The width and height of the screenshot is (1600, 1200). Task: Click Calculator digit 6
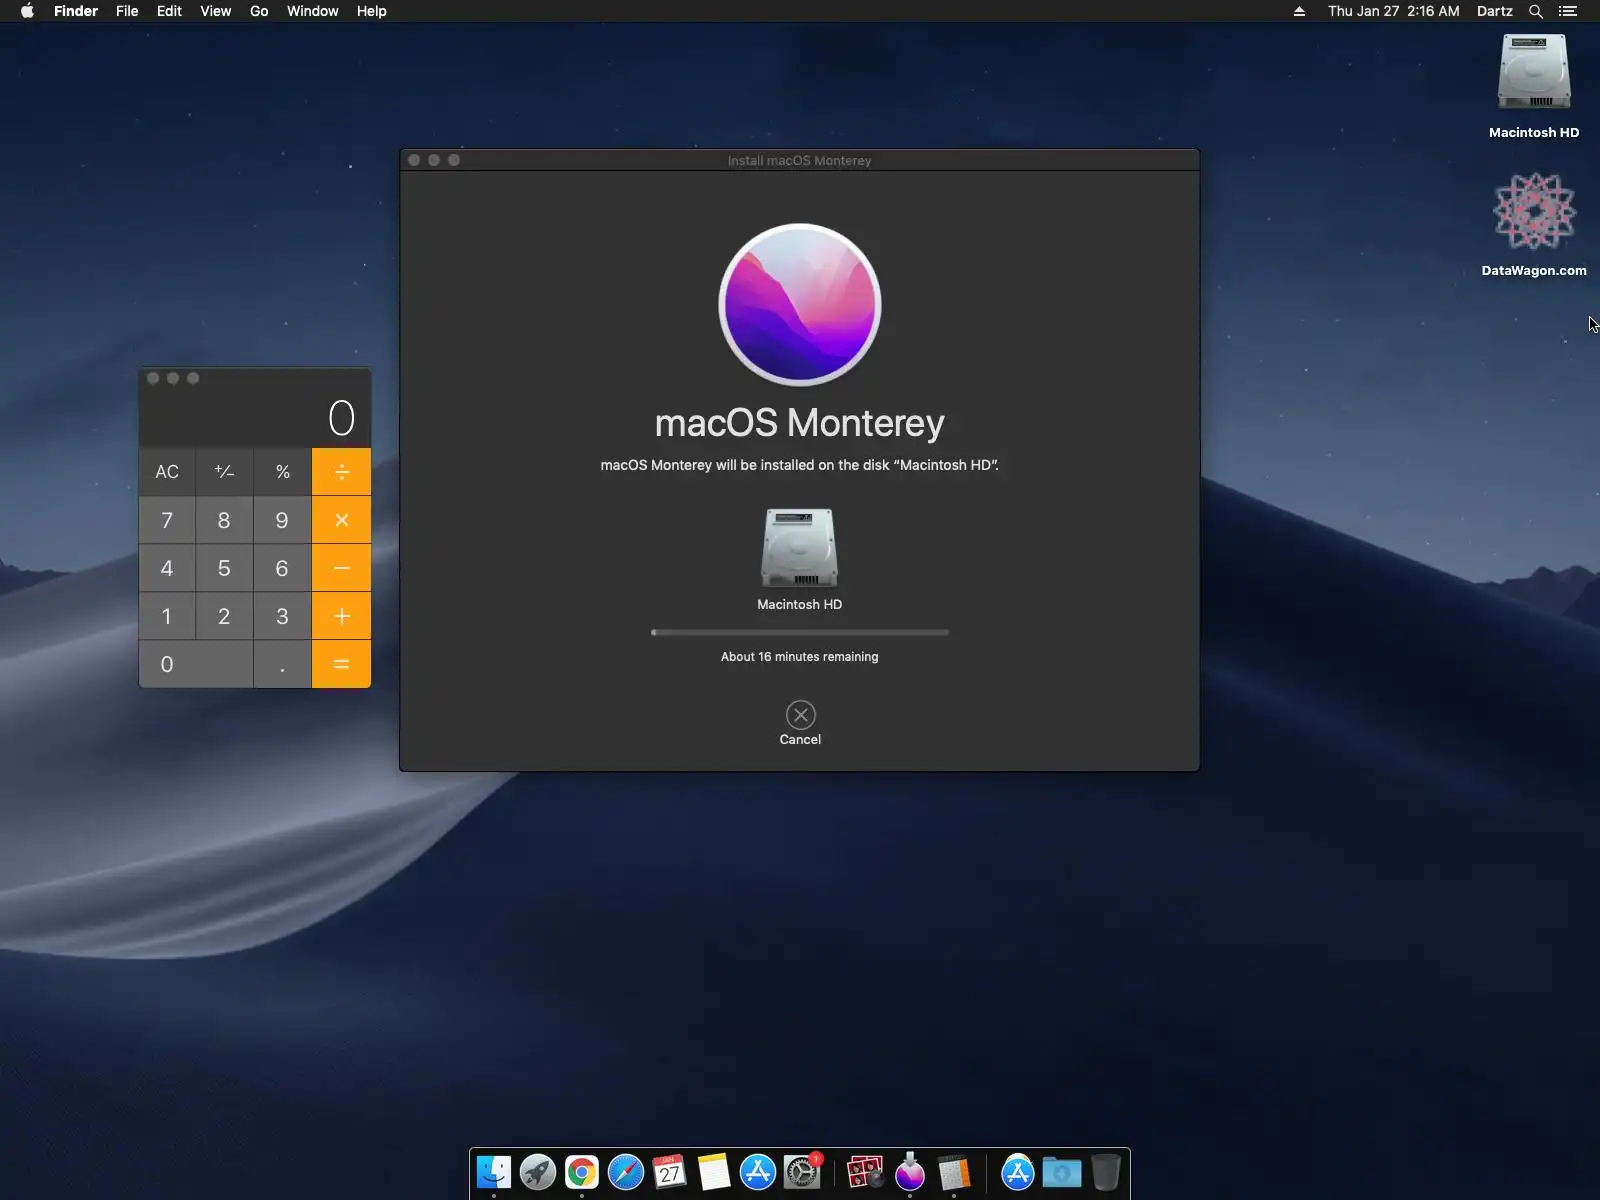point(283,568)
